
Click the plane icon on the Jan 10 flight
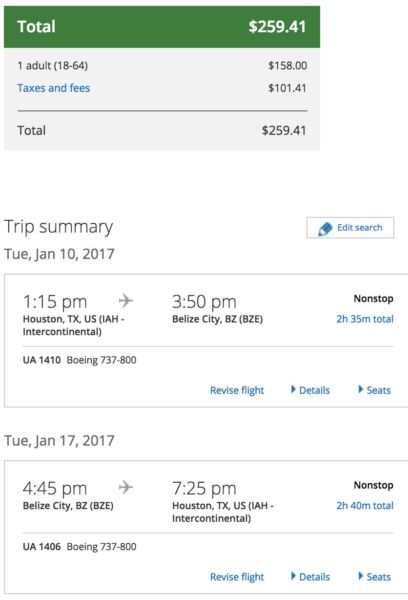tap(126, 300)
